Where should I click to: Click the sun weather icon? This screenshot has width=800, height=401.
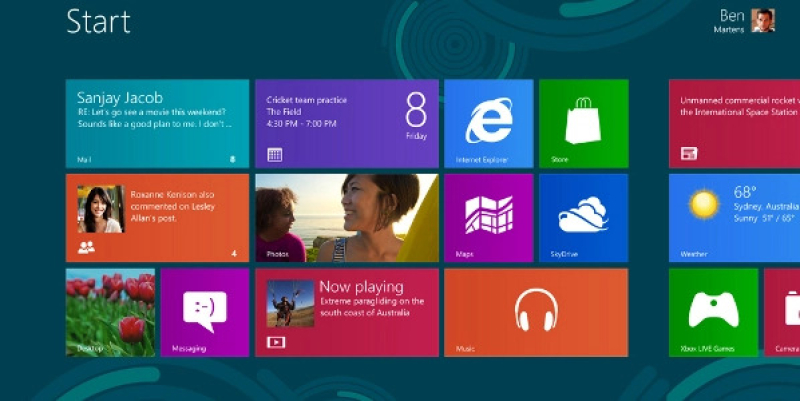704,204
